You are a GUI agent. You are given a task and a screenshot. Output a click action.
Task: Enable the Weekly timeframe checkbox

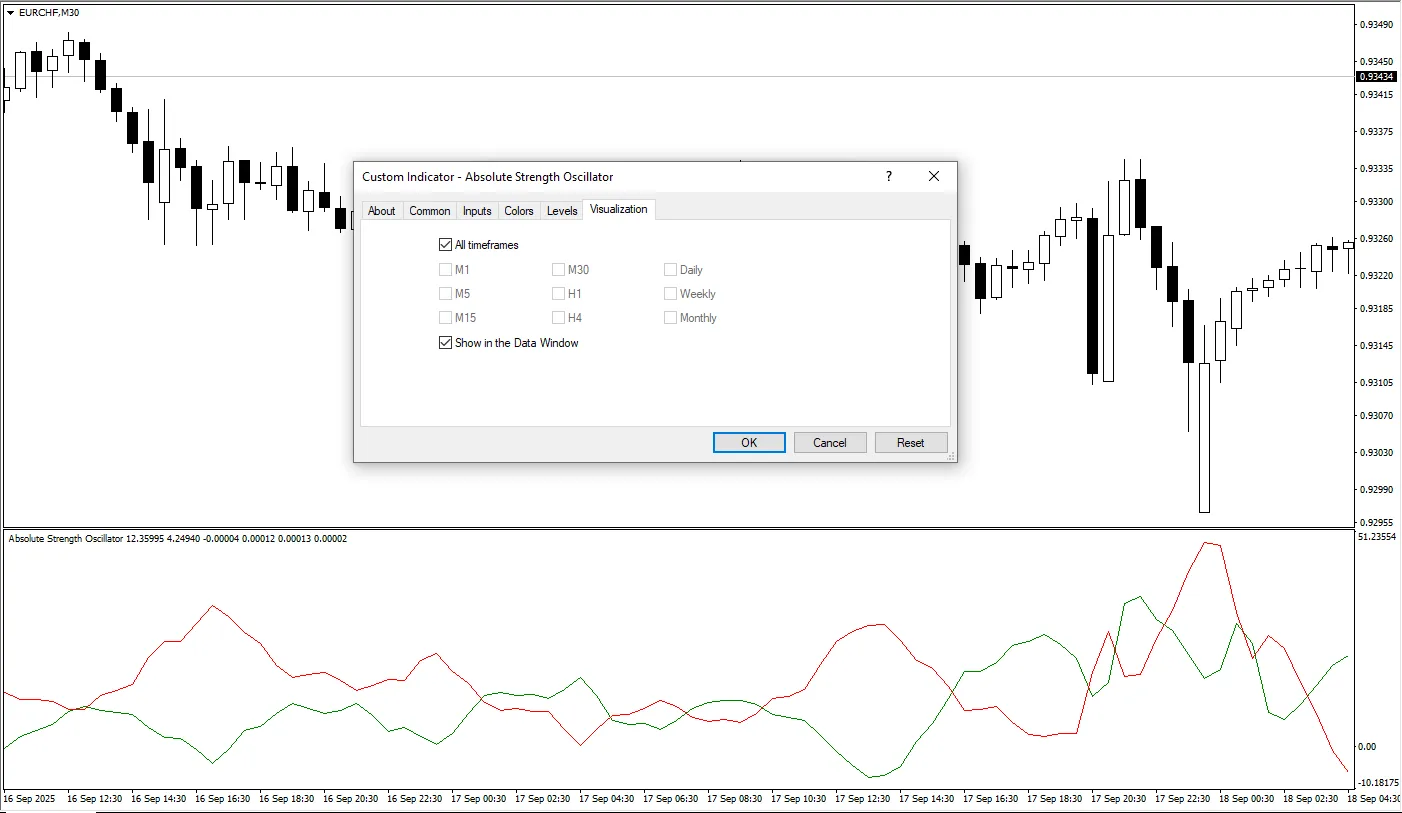(x=670, y=293)
